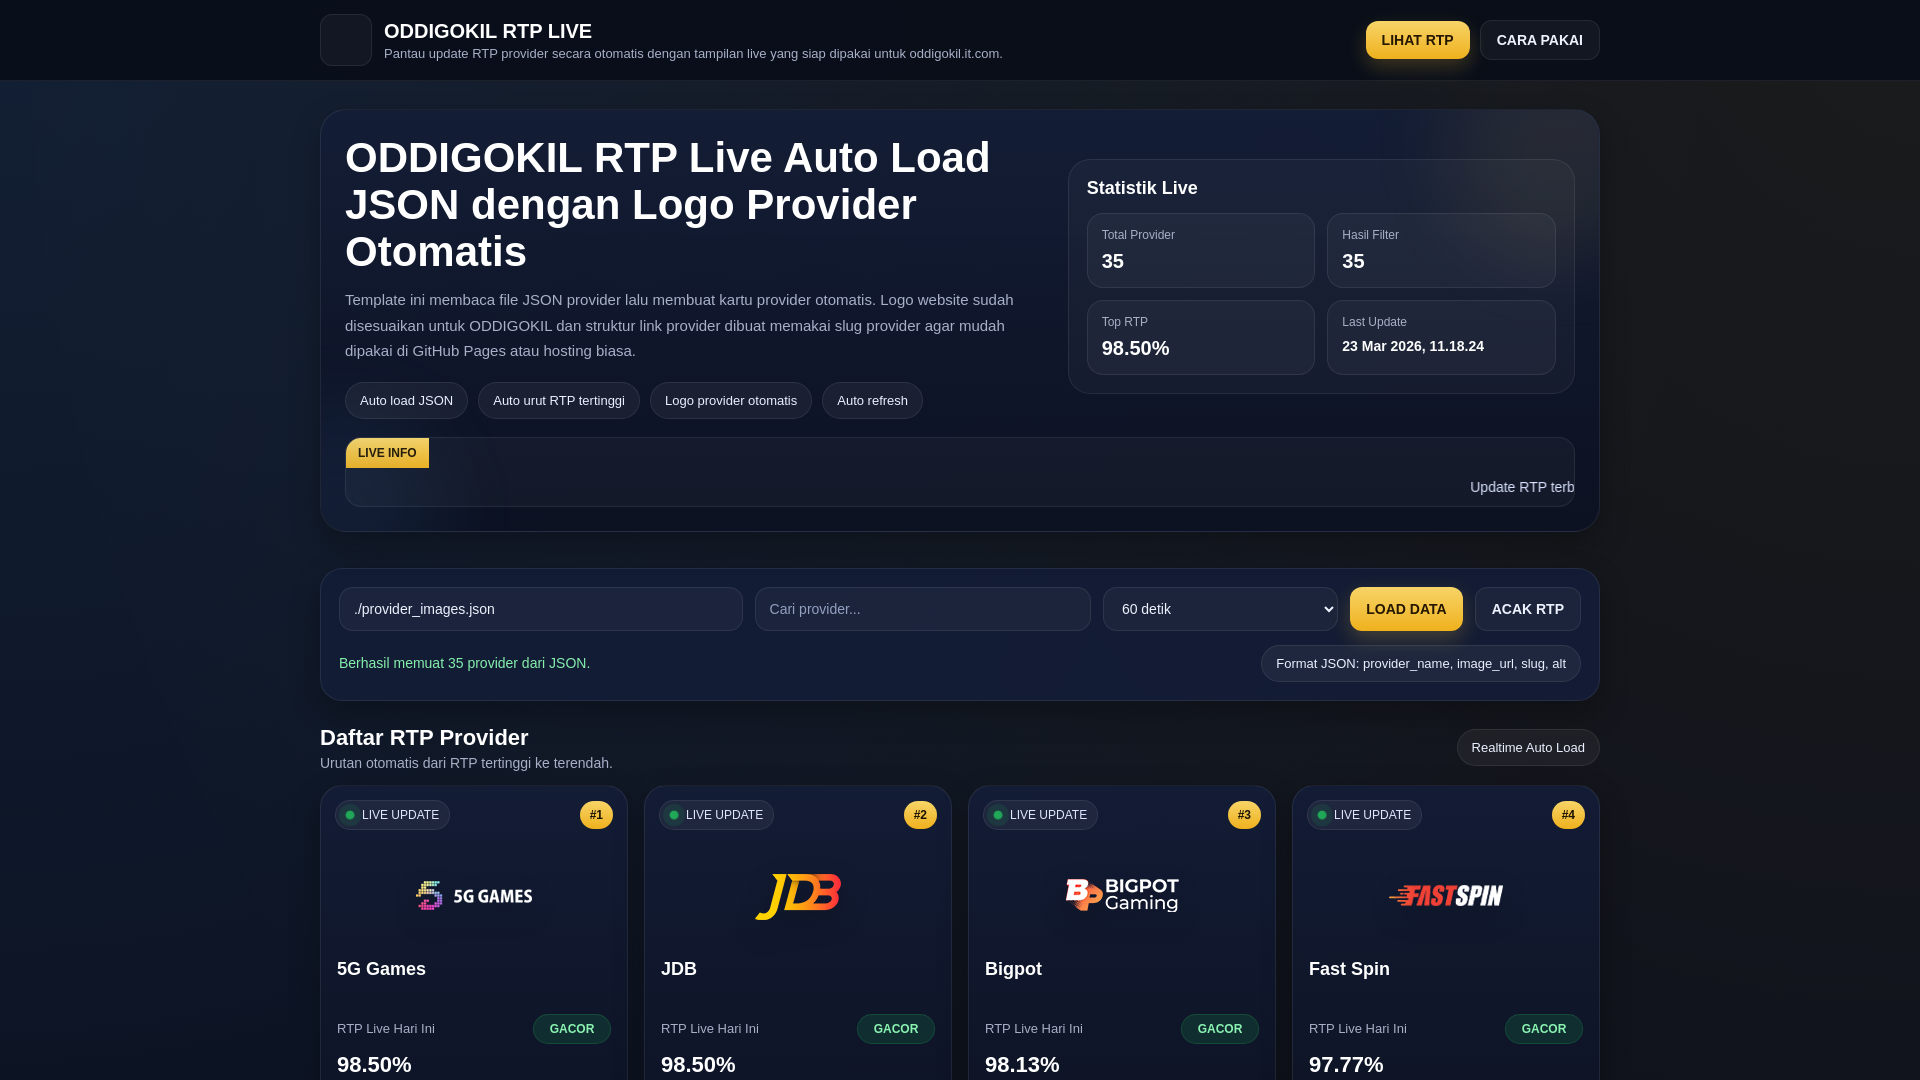Click the 5G Games provider logo
The width and height of the screenshot is (1920, 1080).
(x=474, y=895)
